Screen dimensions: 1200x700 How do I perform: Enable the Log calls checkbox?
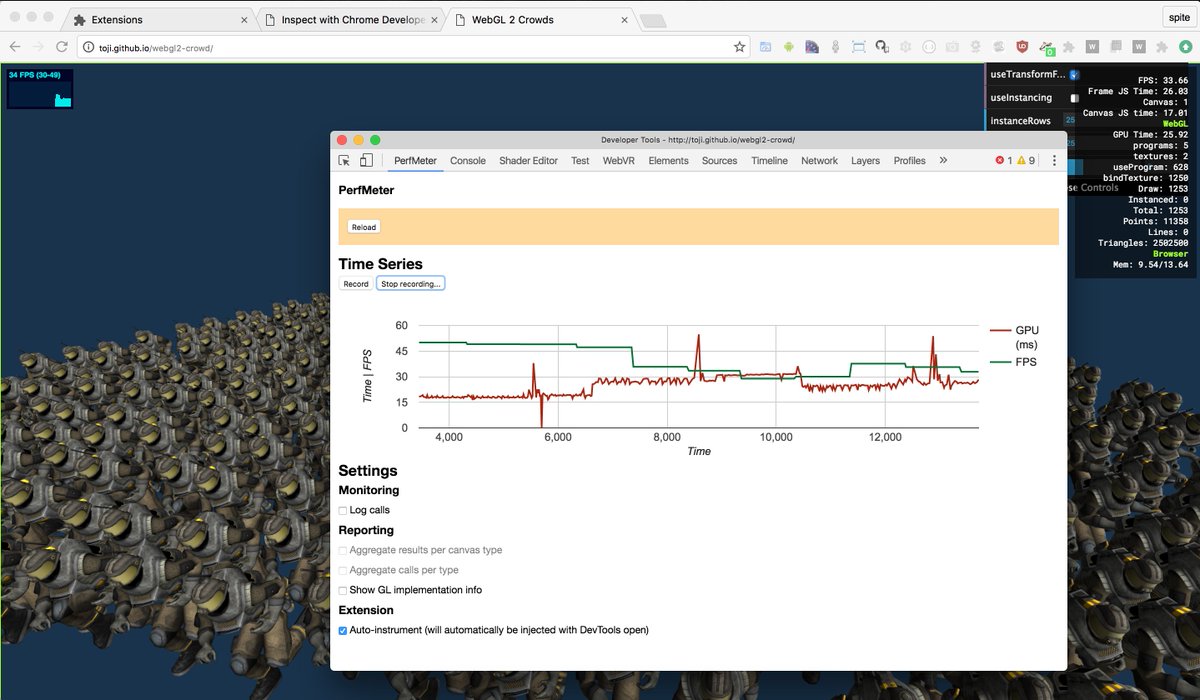tap(343, 511)
